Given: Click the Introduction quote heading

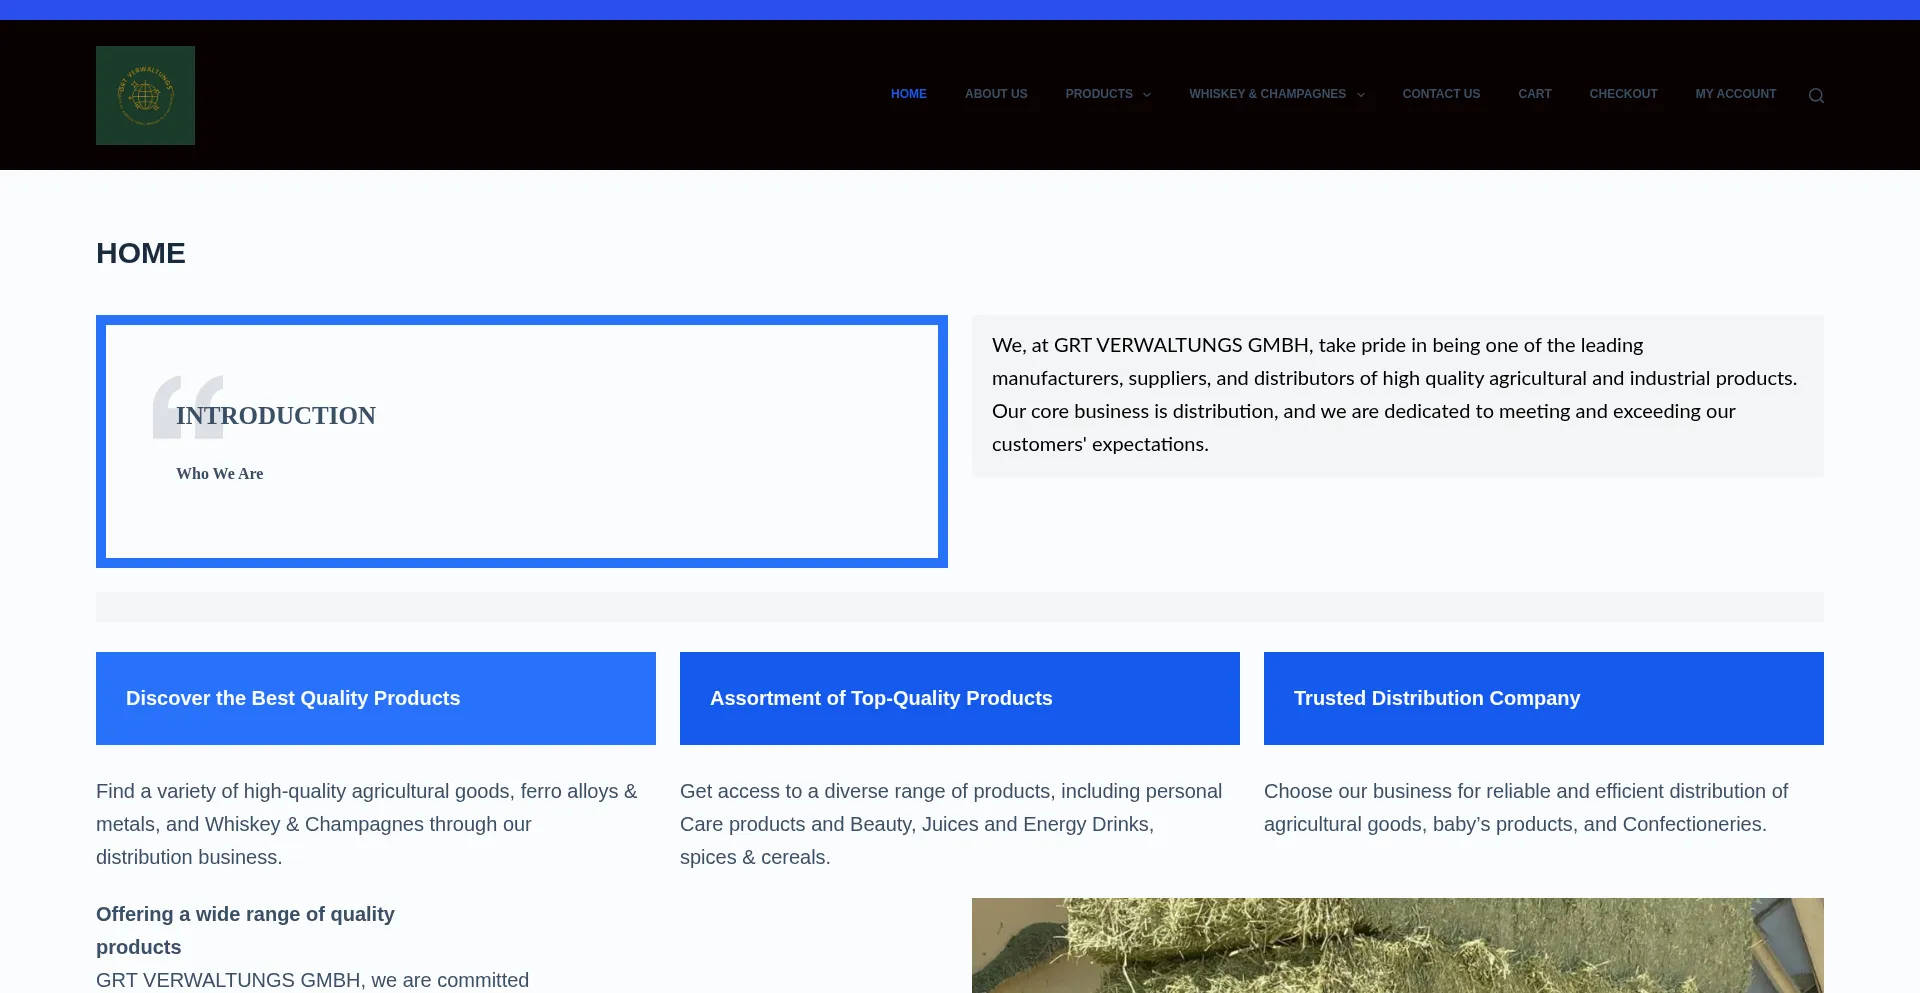Looking at the screenshot, I should [276, 415].
